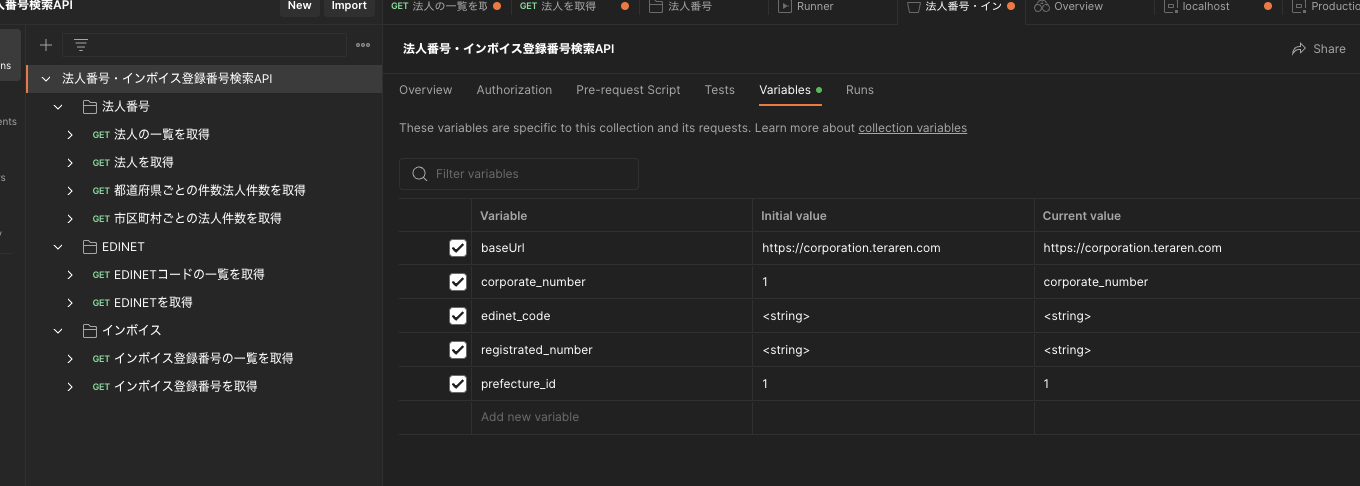Expand the 法人の一覧を取得 request
1360x486 pixels.
pos(70,134)
